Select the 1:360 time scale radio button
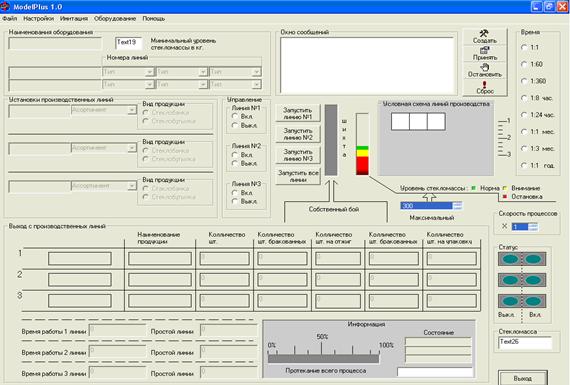 [524, 81]
